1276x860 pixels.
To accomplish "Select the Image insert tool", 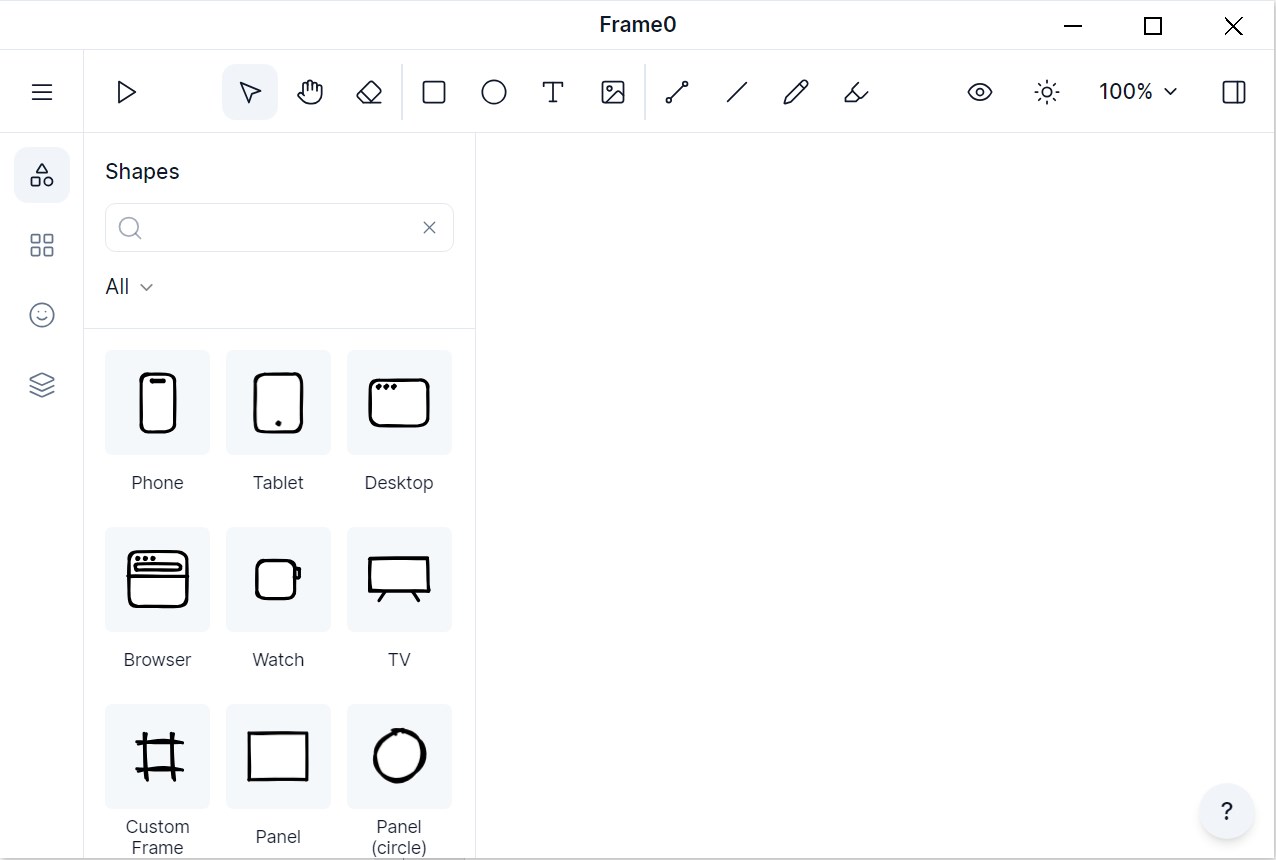I will click(x=613, y=92).
